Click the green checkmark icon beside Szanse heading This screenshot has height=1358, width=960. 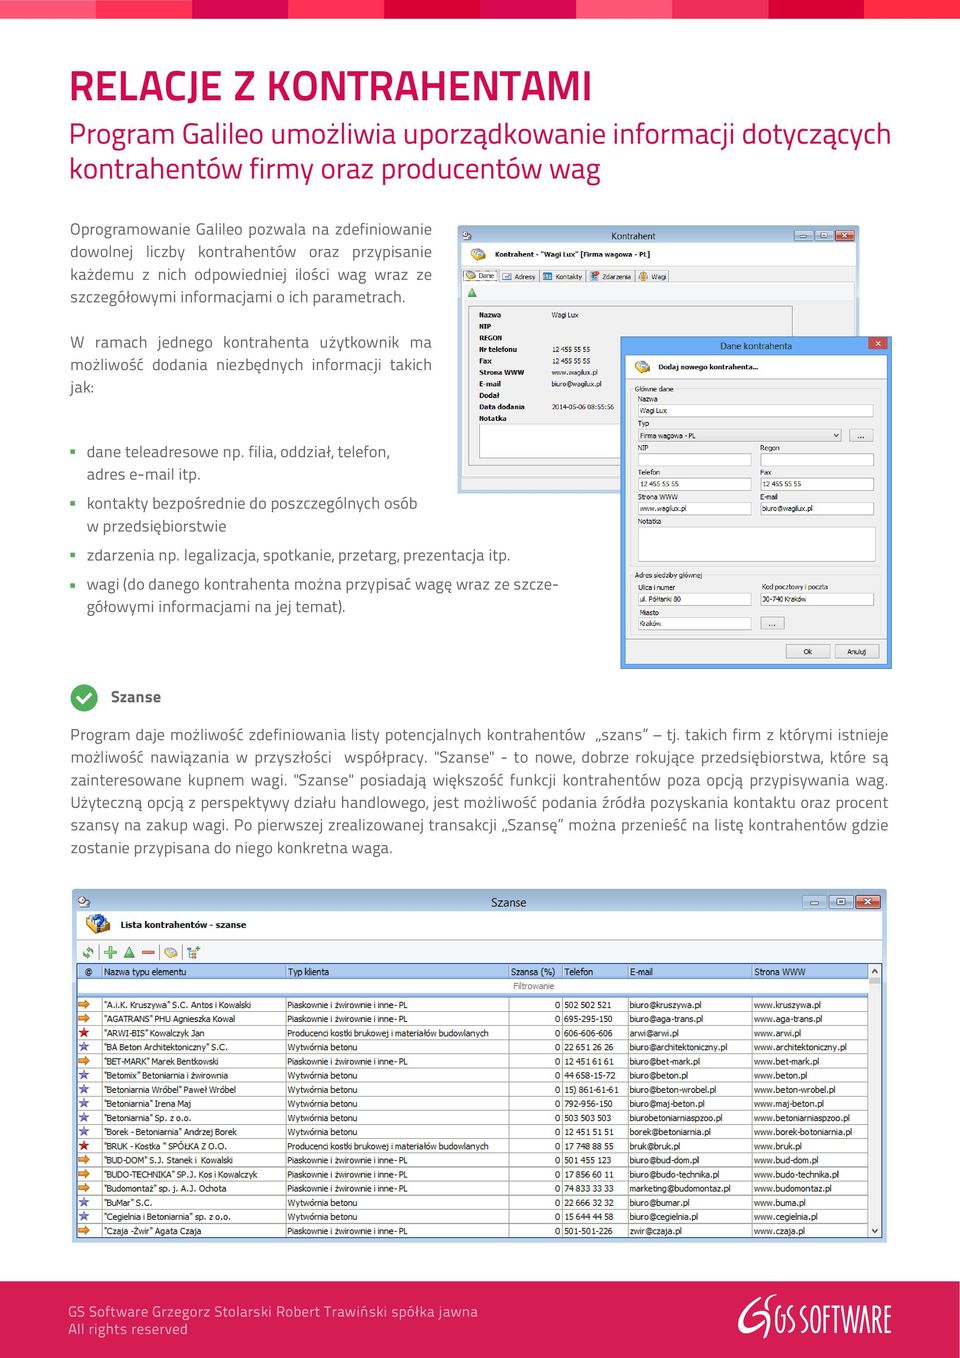click(84, 697)
